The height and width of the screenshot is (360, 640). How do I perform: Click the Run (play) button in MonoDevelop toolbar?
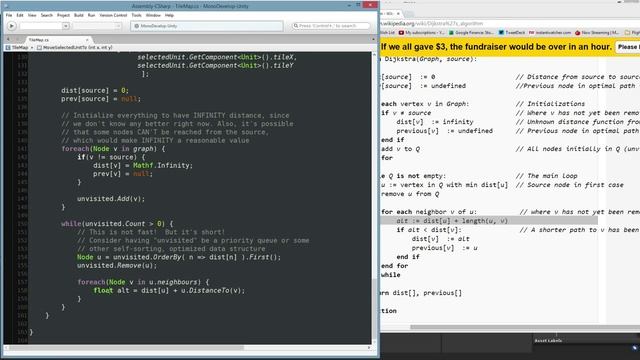[11, 26]
